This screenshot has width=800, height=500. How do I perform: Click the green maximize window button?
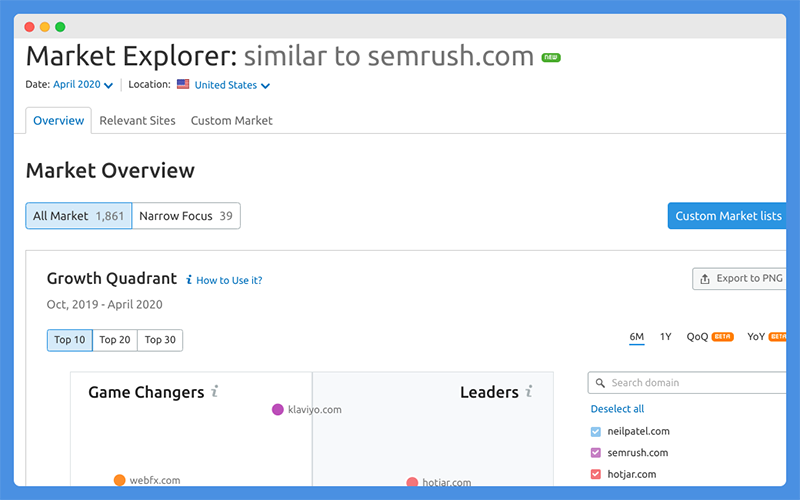coord(60,27)
